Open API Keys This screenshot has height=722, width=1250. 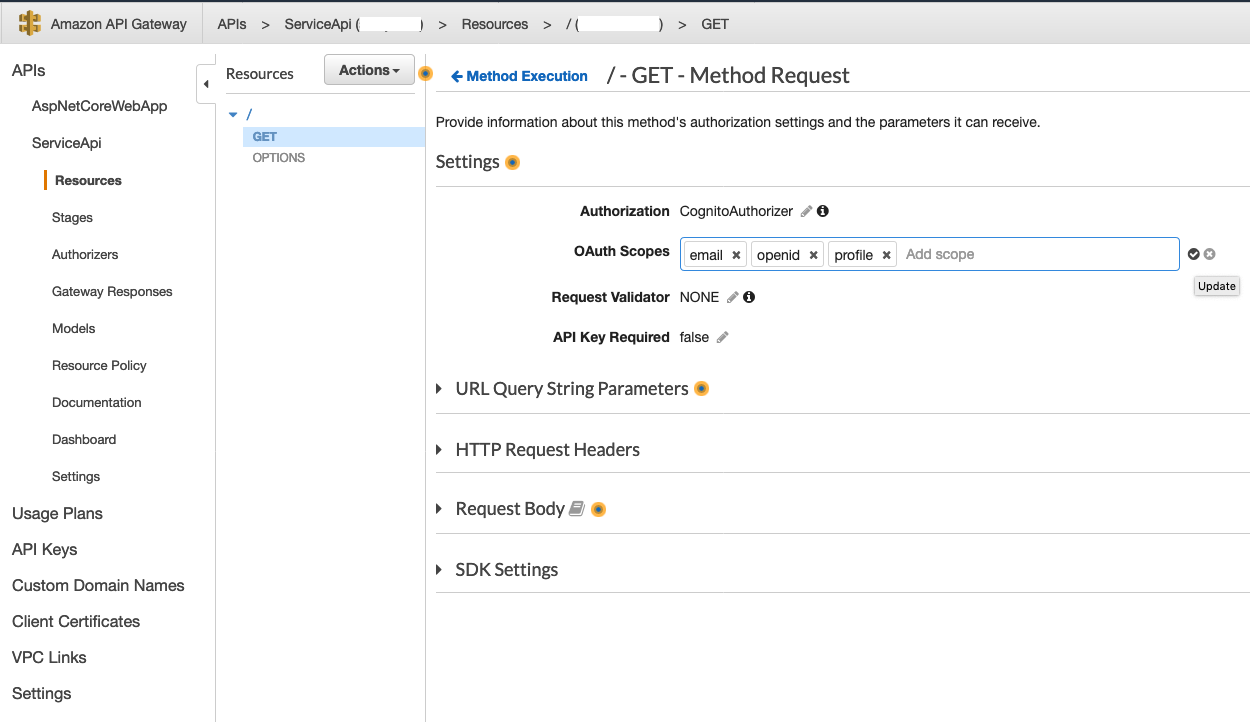(45, 550)
